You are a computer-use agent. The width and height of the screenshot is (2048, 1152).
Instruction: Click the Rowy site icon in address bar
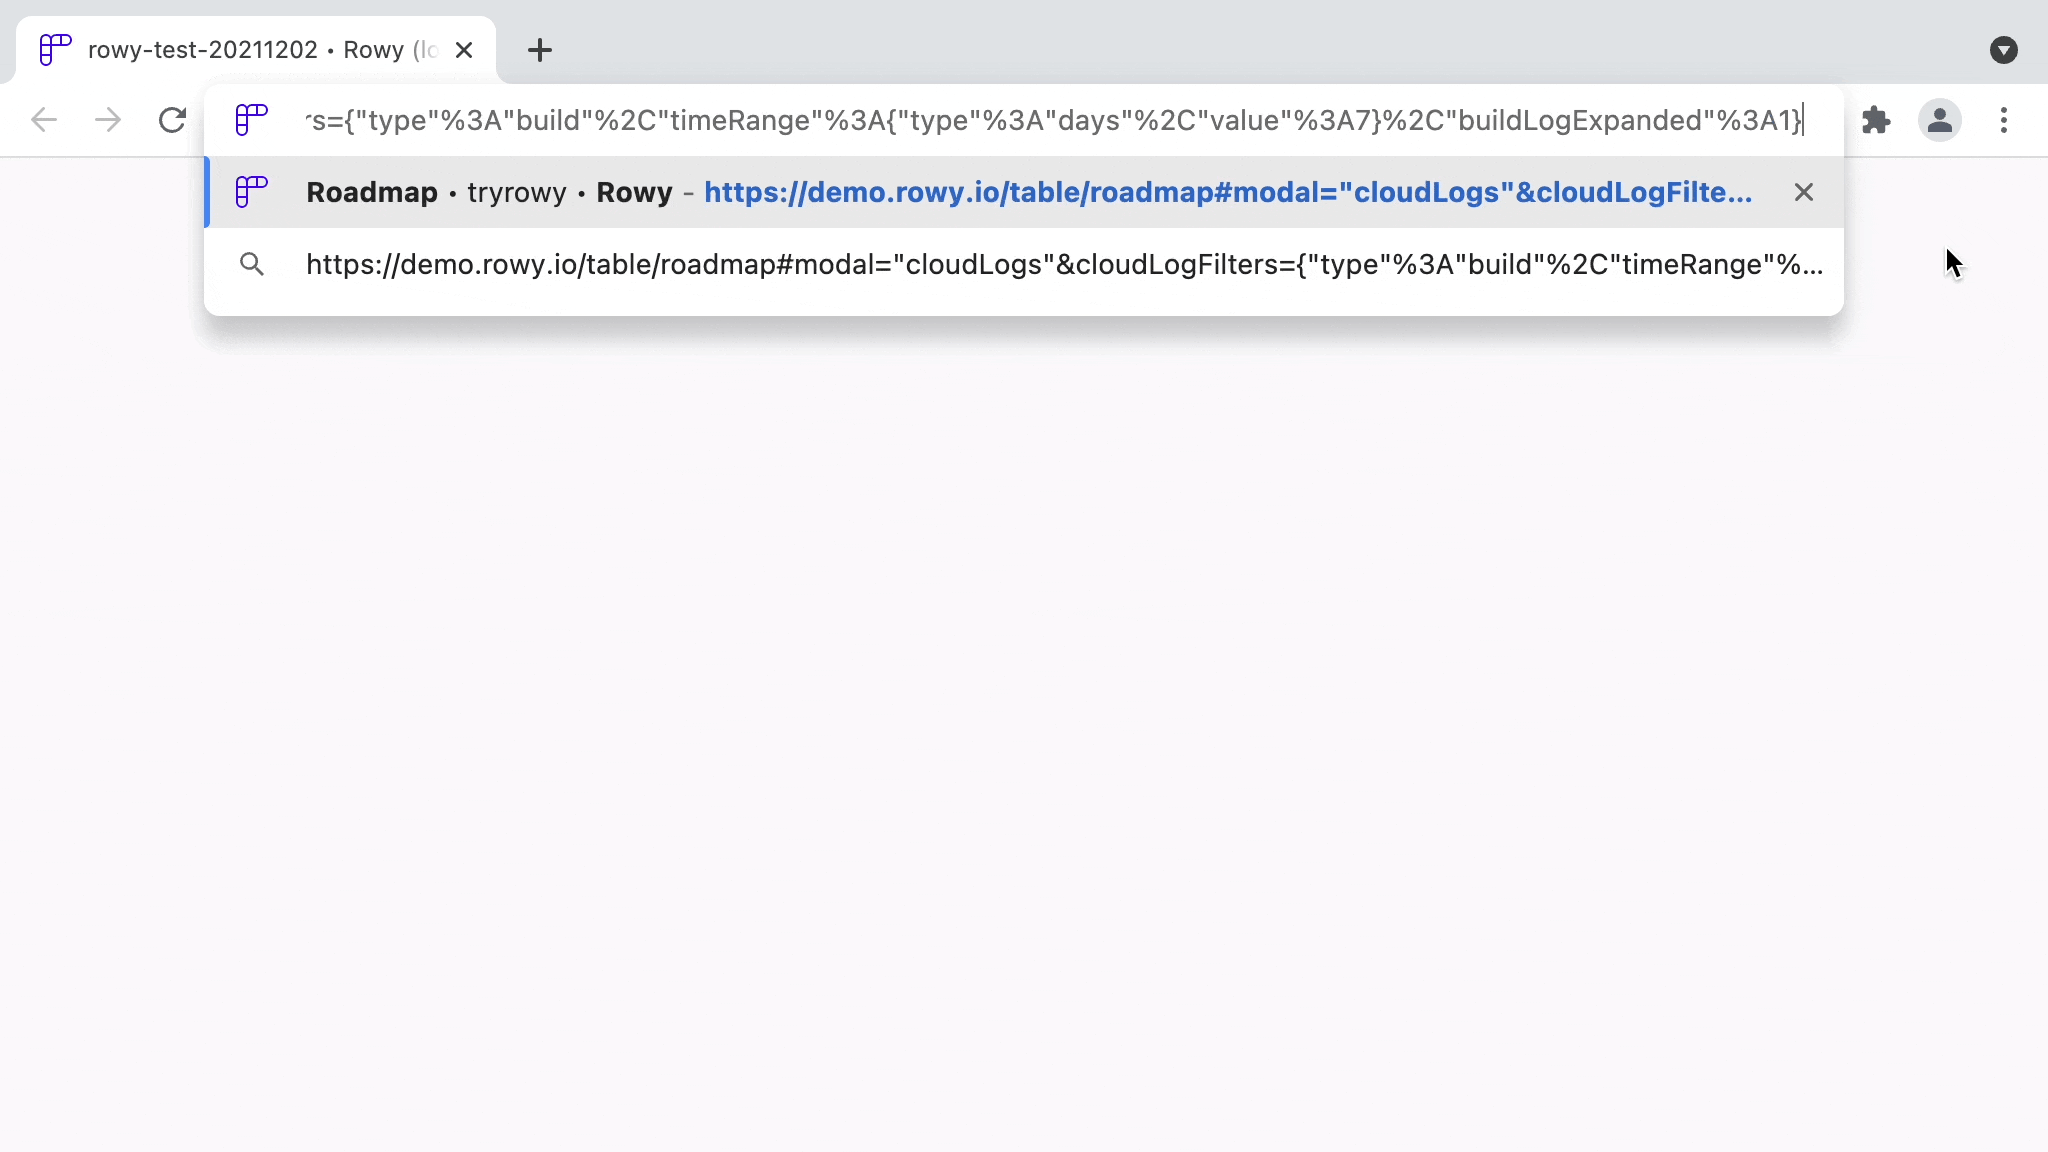[x=252, y=120]
